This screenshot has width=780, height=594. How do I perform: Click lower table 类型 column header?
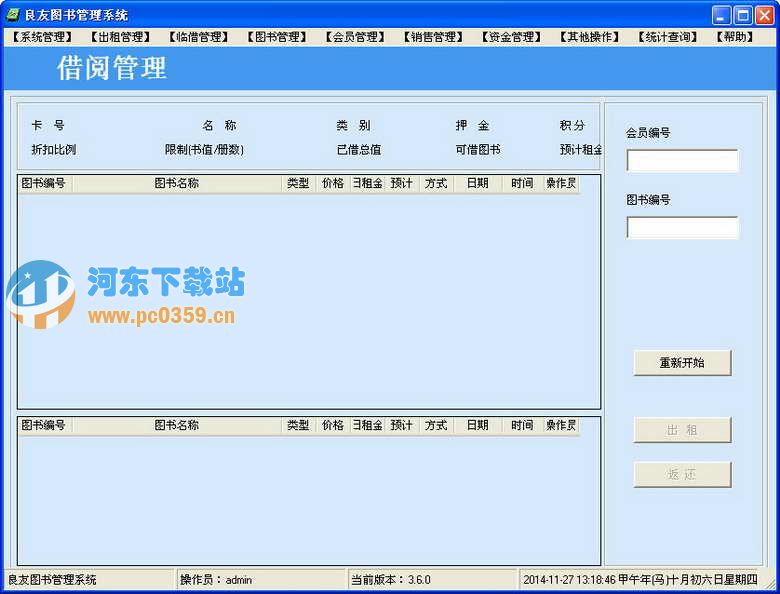298,425
